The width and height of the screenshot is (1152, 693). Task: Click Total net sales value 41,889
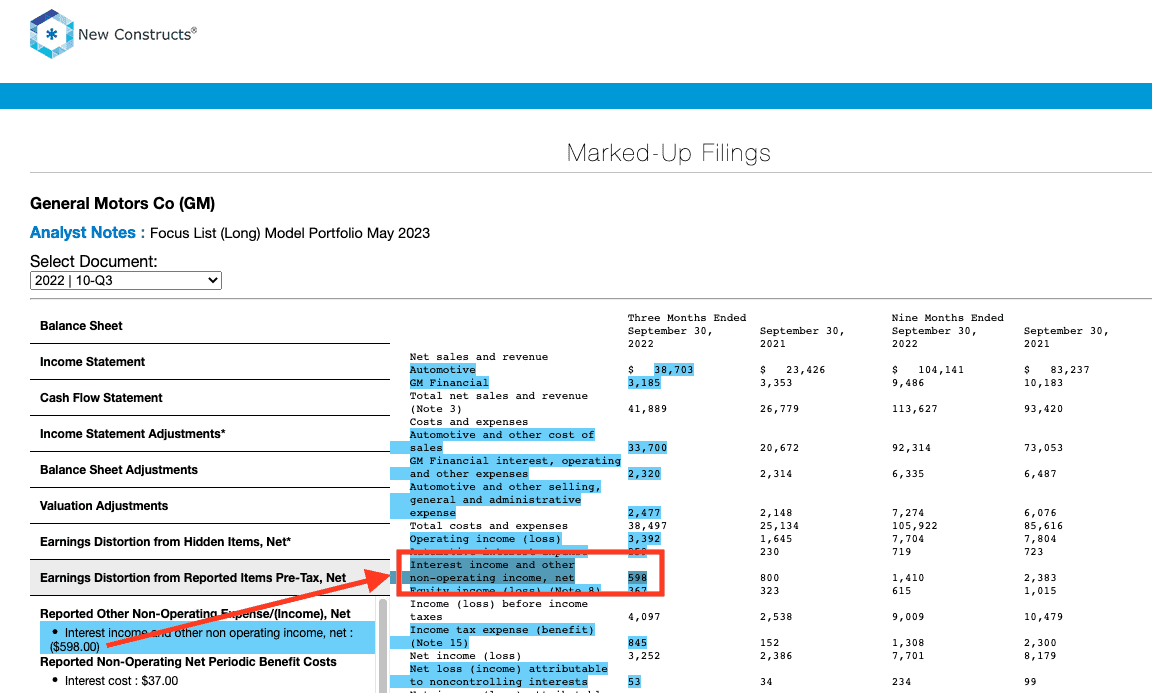pyautogui.click(x=647, y=409)
